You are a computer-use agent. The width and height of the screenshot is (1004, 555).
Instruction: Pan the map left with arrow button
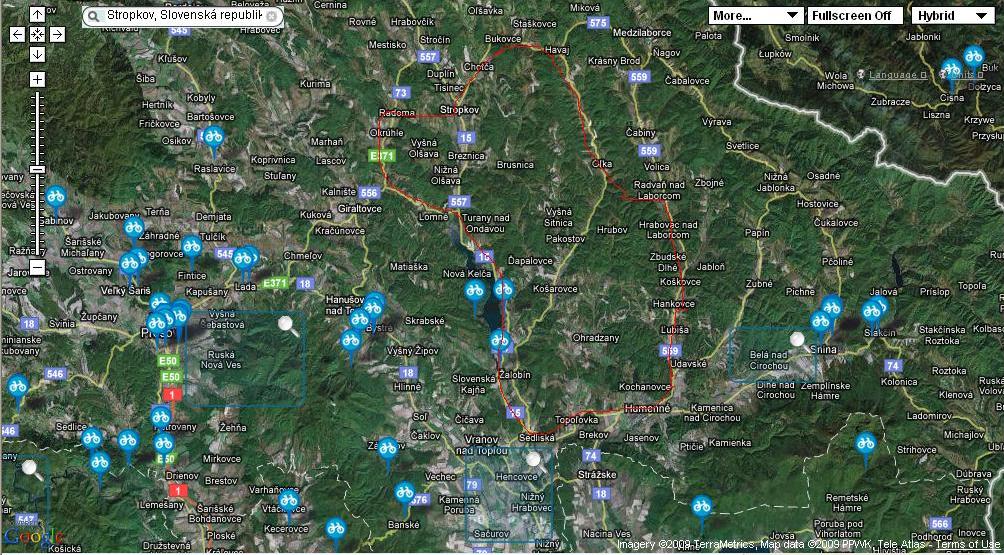coord(18,34)
